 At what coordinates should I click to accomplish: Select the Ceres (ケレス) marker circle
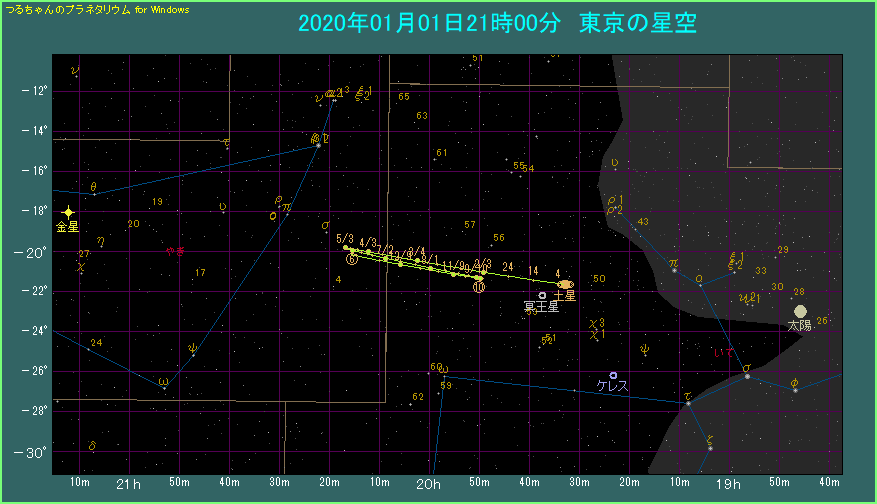pos(613,375)
